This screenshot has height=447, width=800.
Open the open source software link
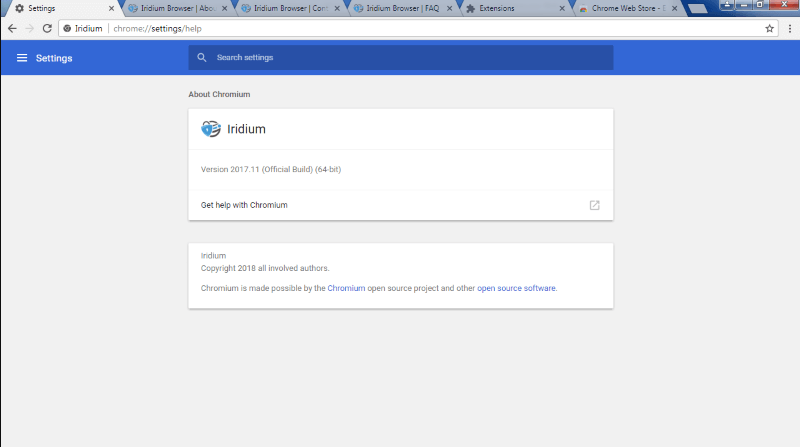tap(516, 288)
